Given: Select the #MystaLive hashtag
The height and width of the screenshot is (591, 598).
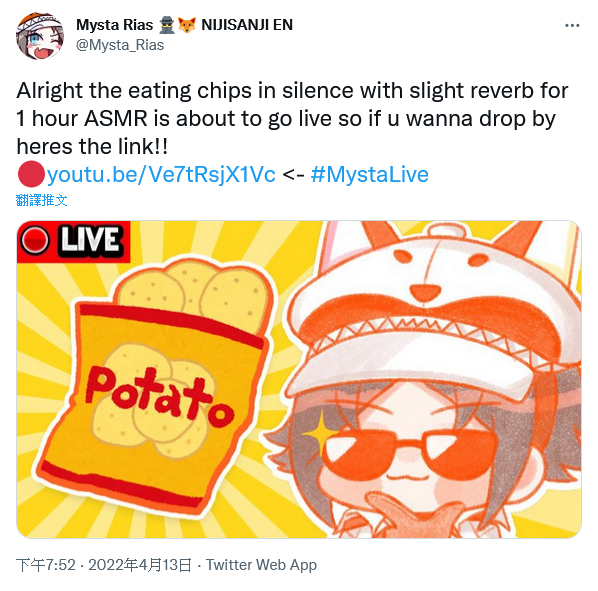Looking at the screenshot, I should pos(370,175).
